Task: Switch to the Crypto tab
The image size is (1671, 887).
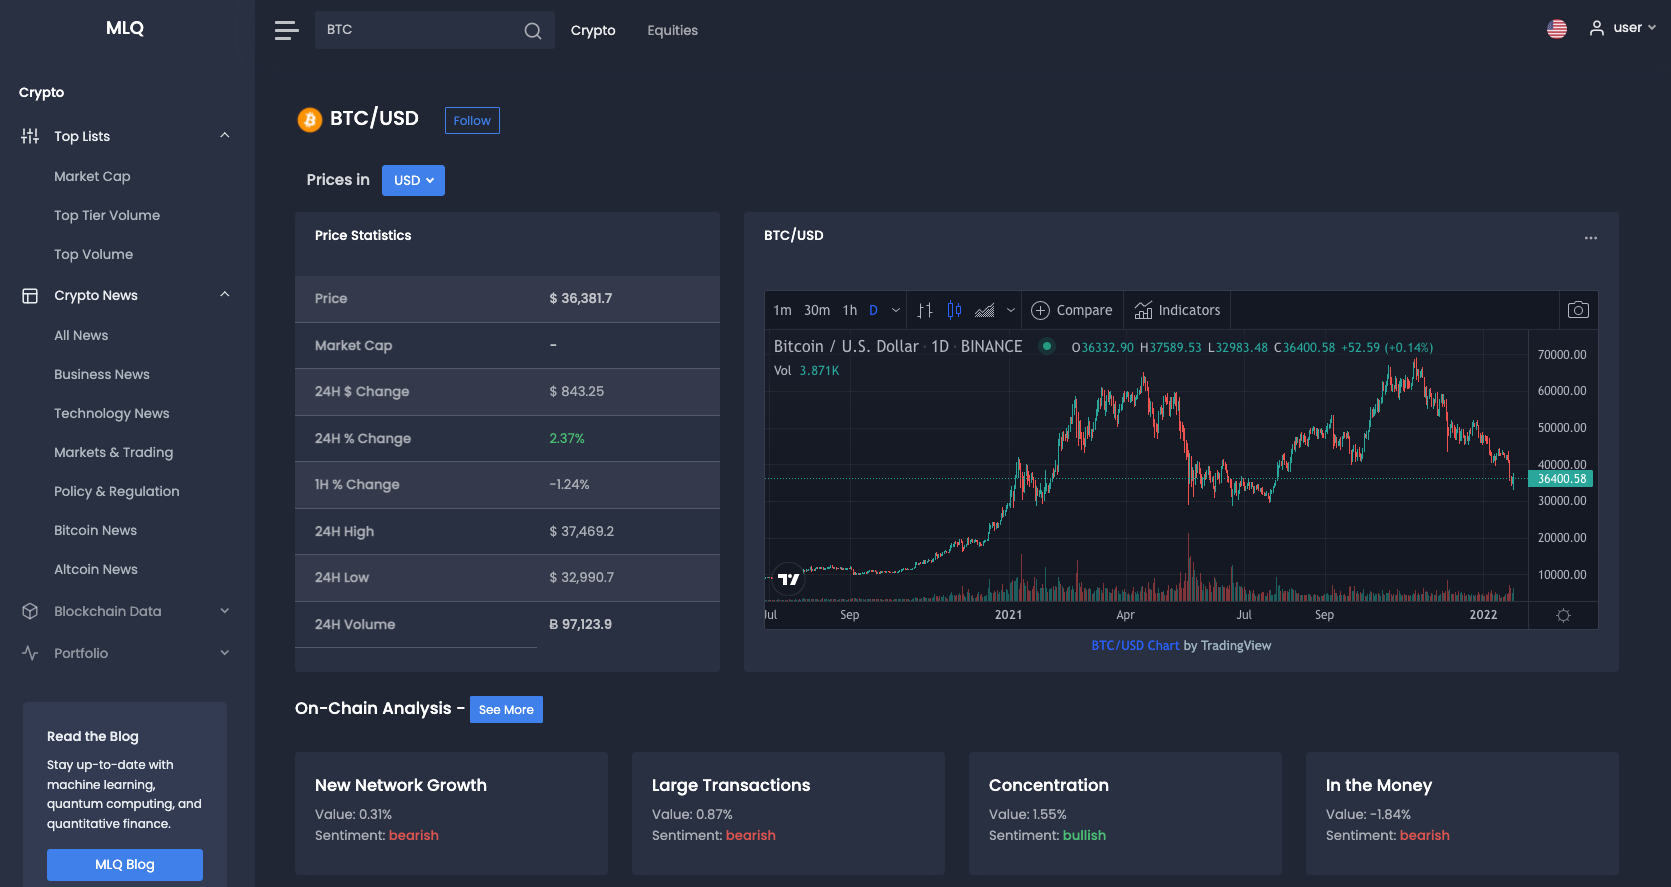Action: coord(593,31)
